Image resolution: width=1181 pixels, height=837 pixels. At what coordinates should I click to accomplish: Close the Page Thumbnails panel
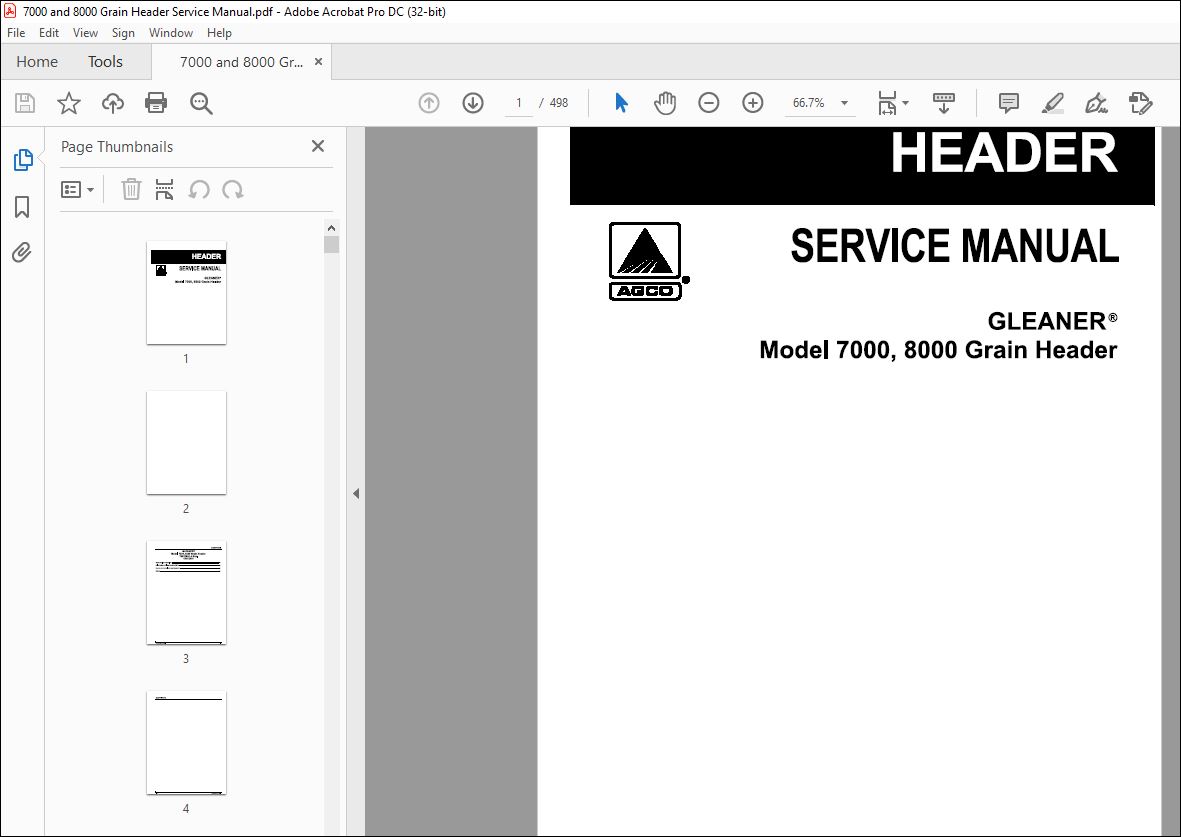pos(318,146)
